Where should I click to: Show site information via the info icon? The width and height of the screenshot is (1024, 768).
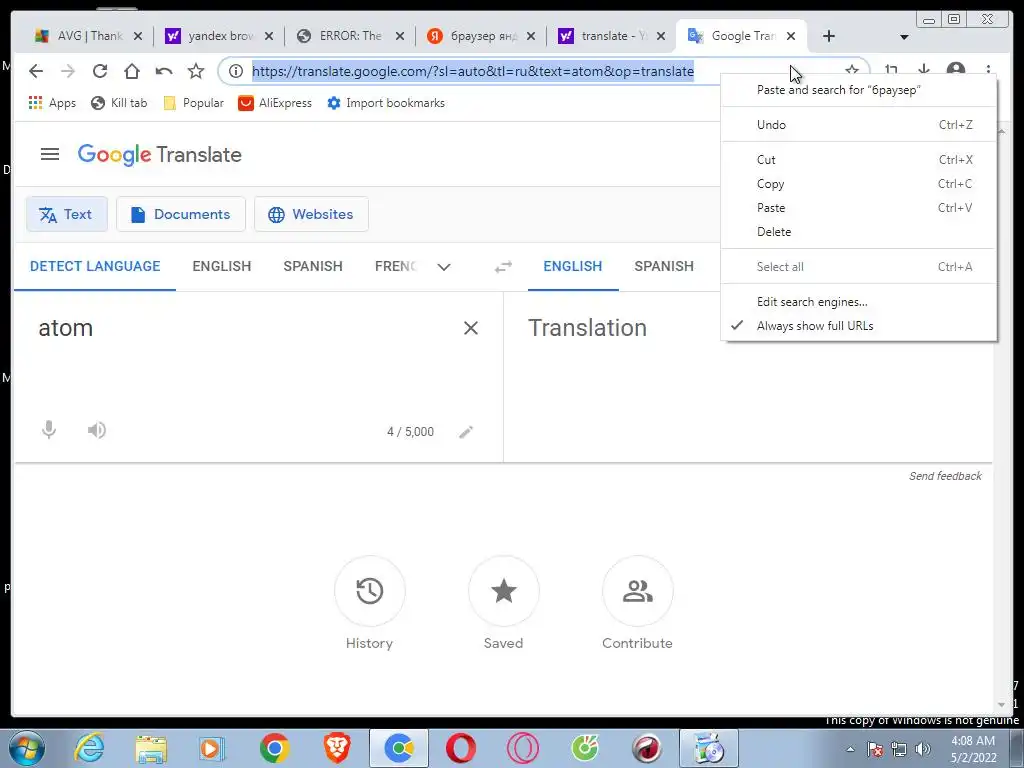tap(236, 71)
